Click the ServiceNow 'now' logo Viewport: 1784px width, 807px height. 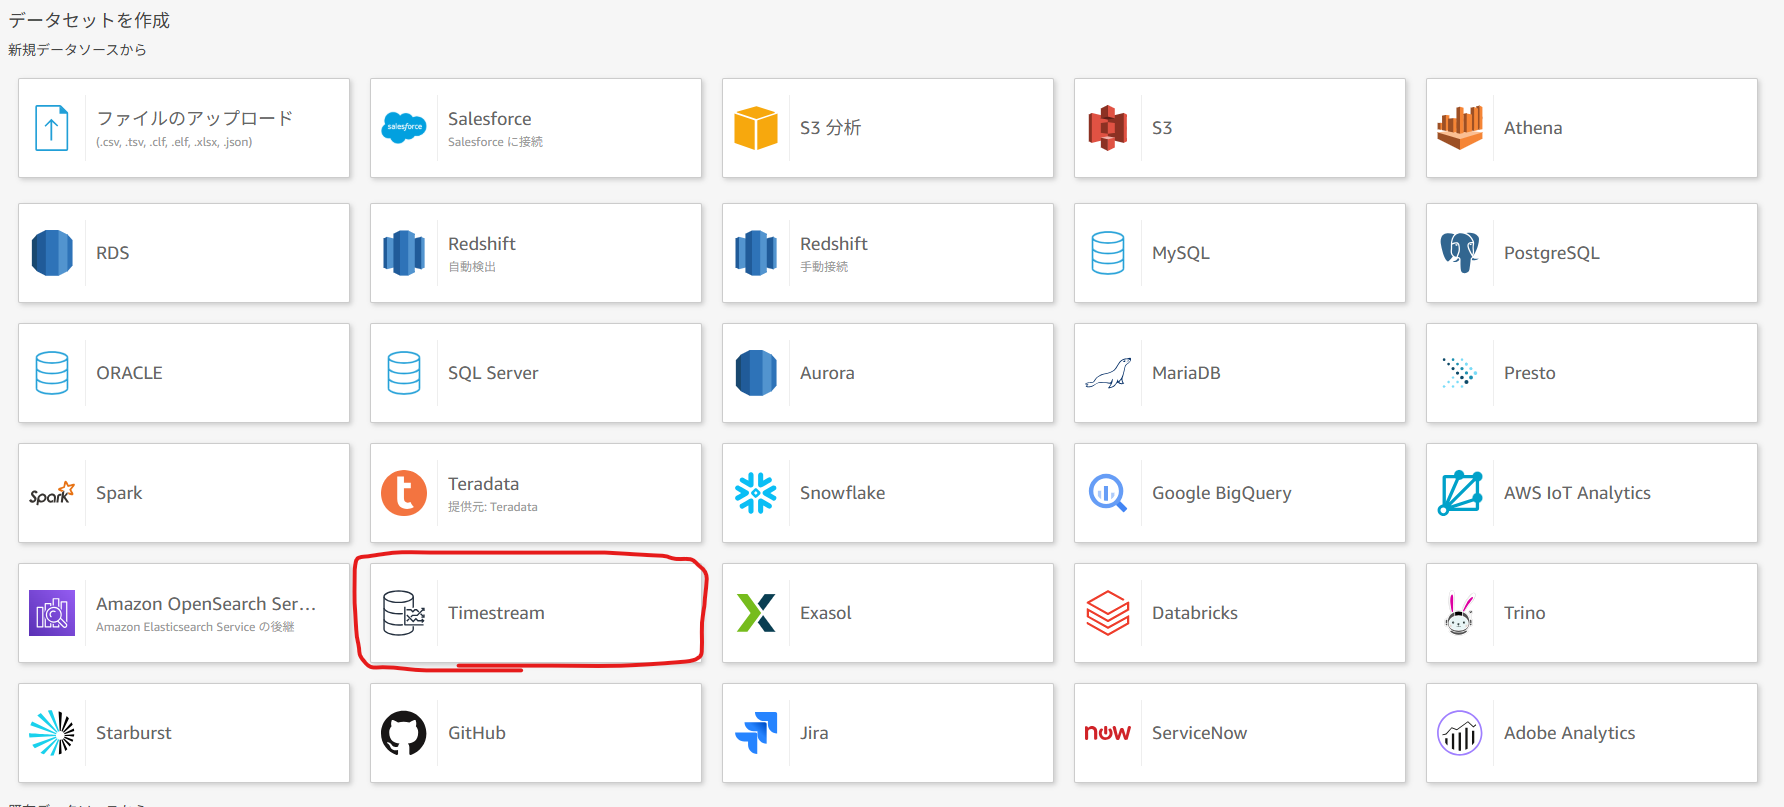click(1108, 733)
